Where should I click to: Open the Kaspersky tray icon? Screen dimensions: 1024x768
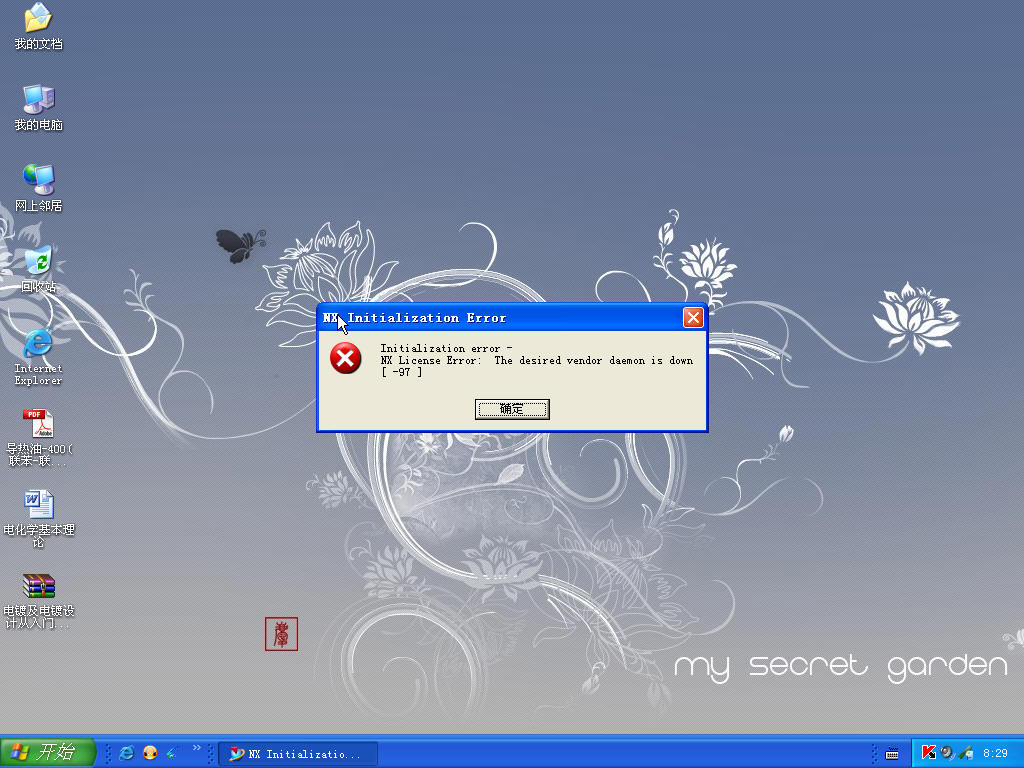928,753
